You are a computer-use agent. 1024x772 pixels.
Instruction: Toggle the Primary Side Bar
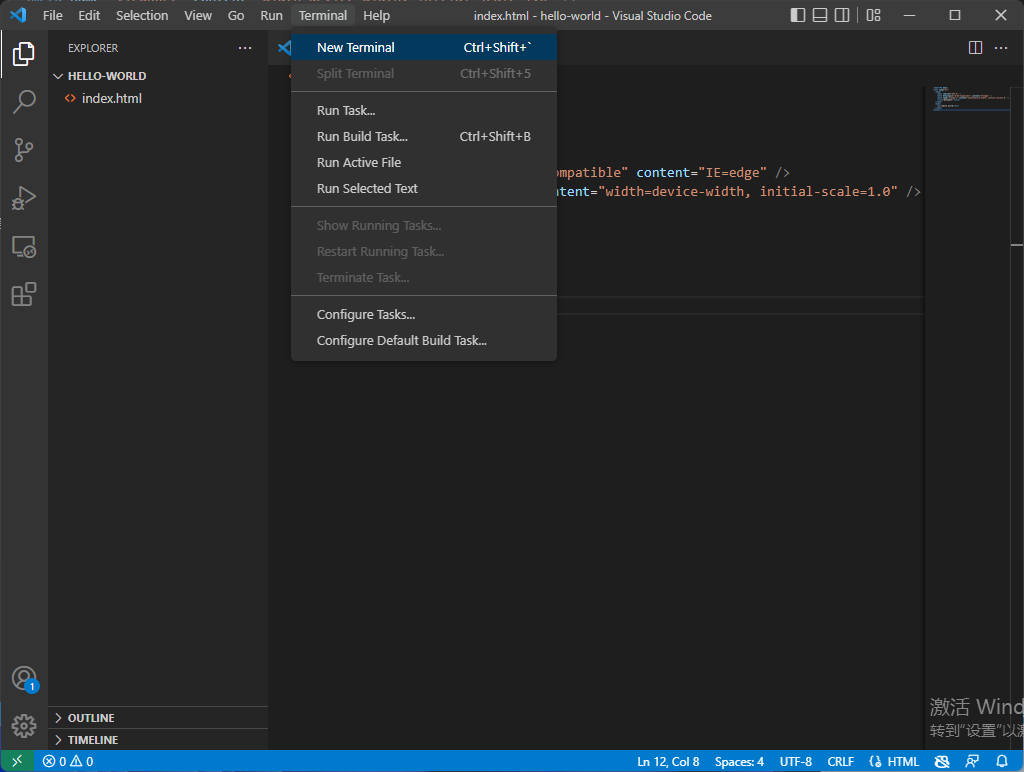[x=797, y=15]
